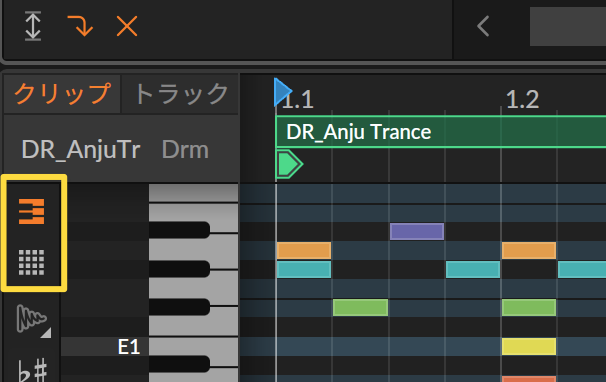
Task: Click the green loop start marker
Action: click(x=289, y=164)
